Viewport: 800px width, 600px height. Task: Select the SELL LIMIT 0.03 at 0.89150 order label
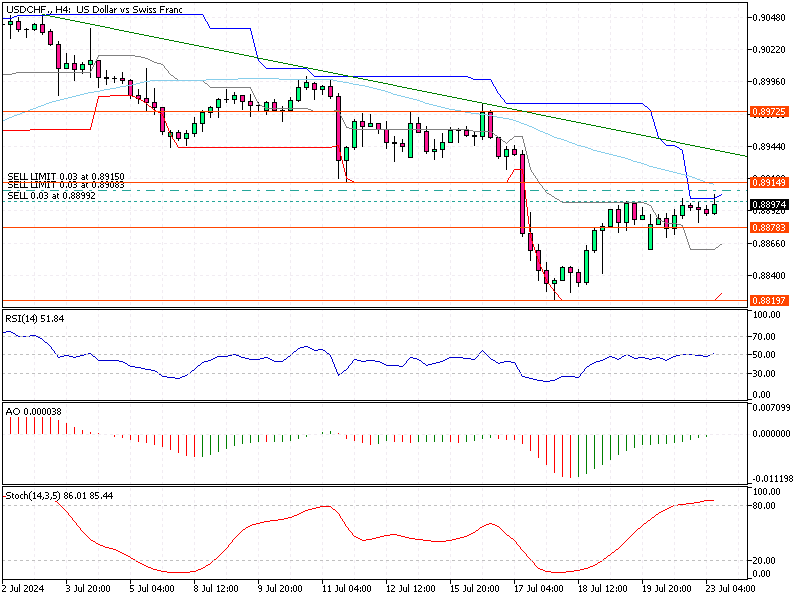pos(66,176)
